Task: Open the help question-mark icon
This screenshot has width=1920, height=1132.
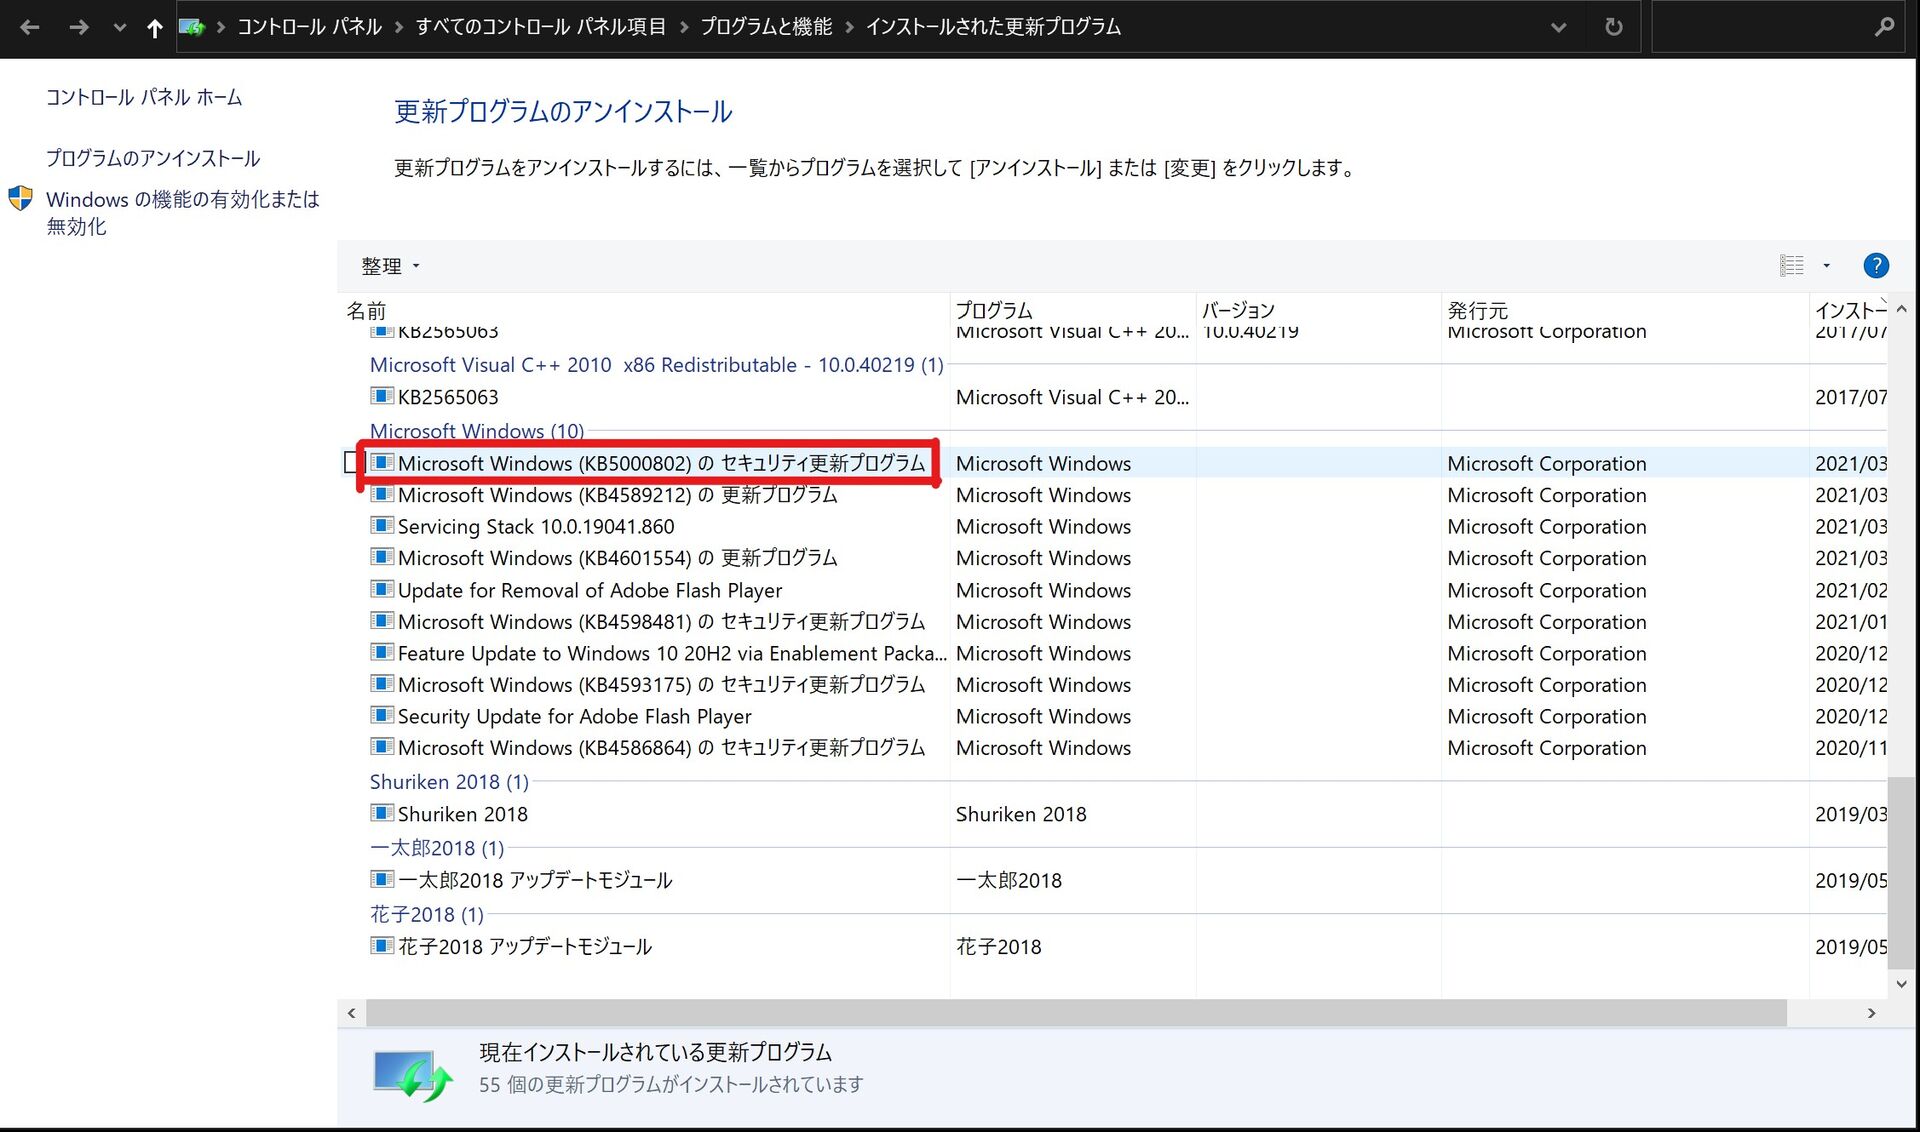Action: pyautogui.click(x=1875, y=265)
